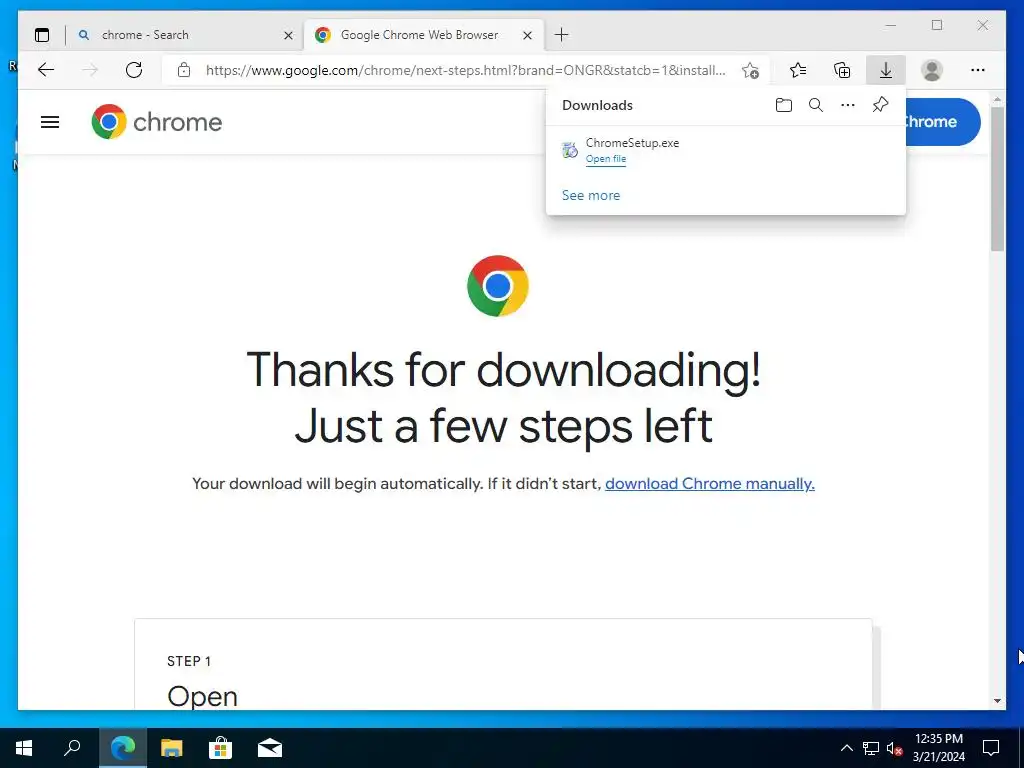Go back to the previous page
Image resolution: width=1024 pixels, height=768 pixels.
46,70
